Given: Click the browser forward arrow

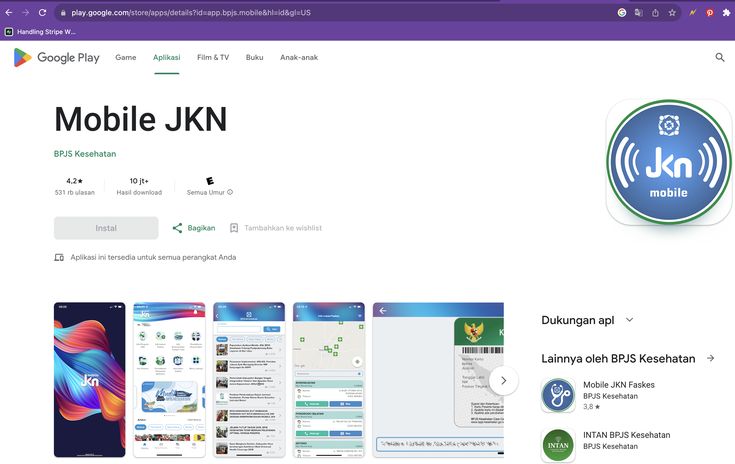Looking at the screenshot, I should click(25, 13).
